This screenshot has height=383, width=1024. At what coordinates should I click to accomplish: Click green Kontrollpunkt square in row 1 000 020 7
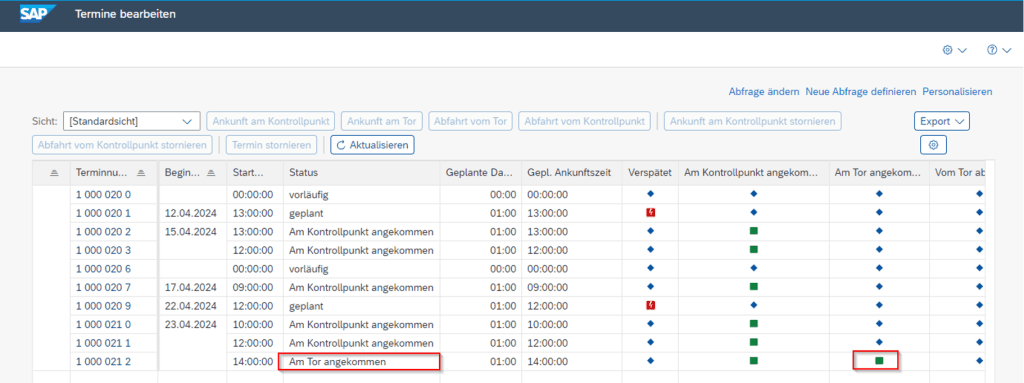[x=754, y=287]
